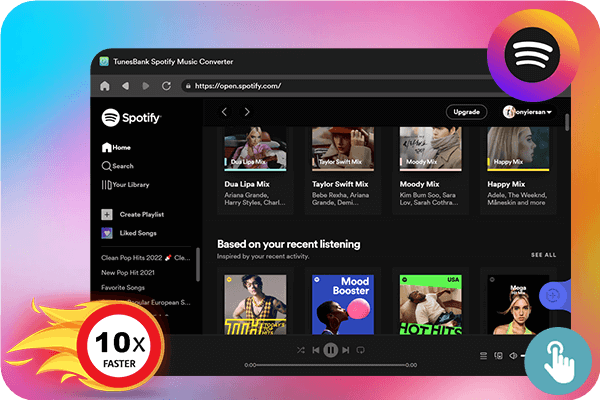Click the sidebar playlist scrollbar

(x=198, y=264)
